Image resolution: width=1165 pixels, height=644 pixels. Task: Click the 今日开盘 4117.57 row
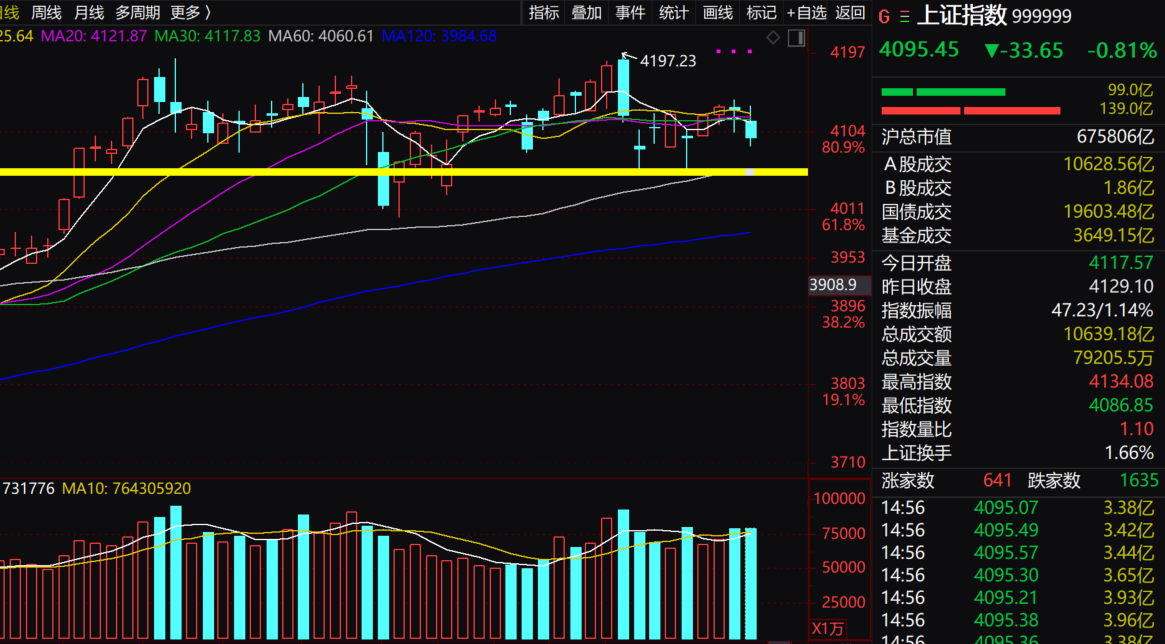pyautogui.click(x=1018, y=263)
